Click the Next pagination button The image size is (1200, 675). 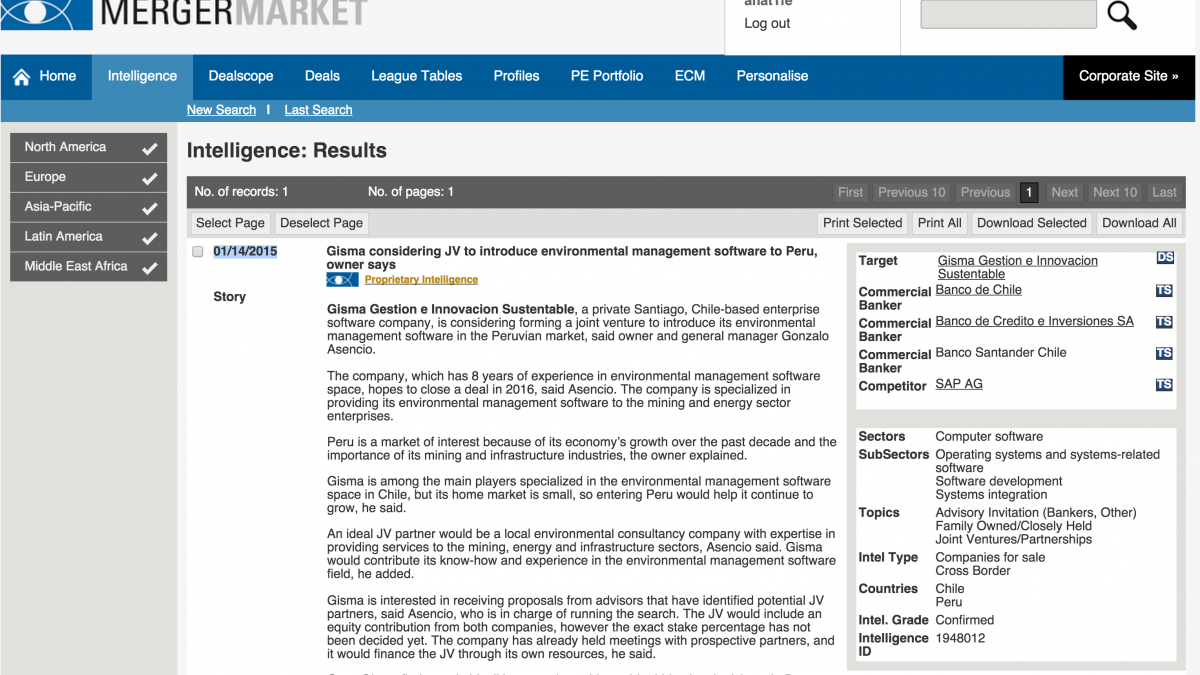(x=1065, y=192)
